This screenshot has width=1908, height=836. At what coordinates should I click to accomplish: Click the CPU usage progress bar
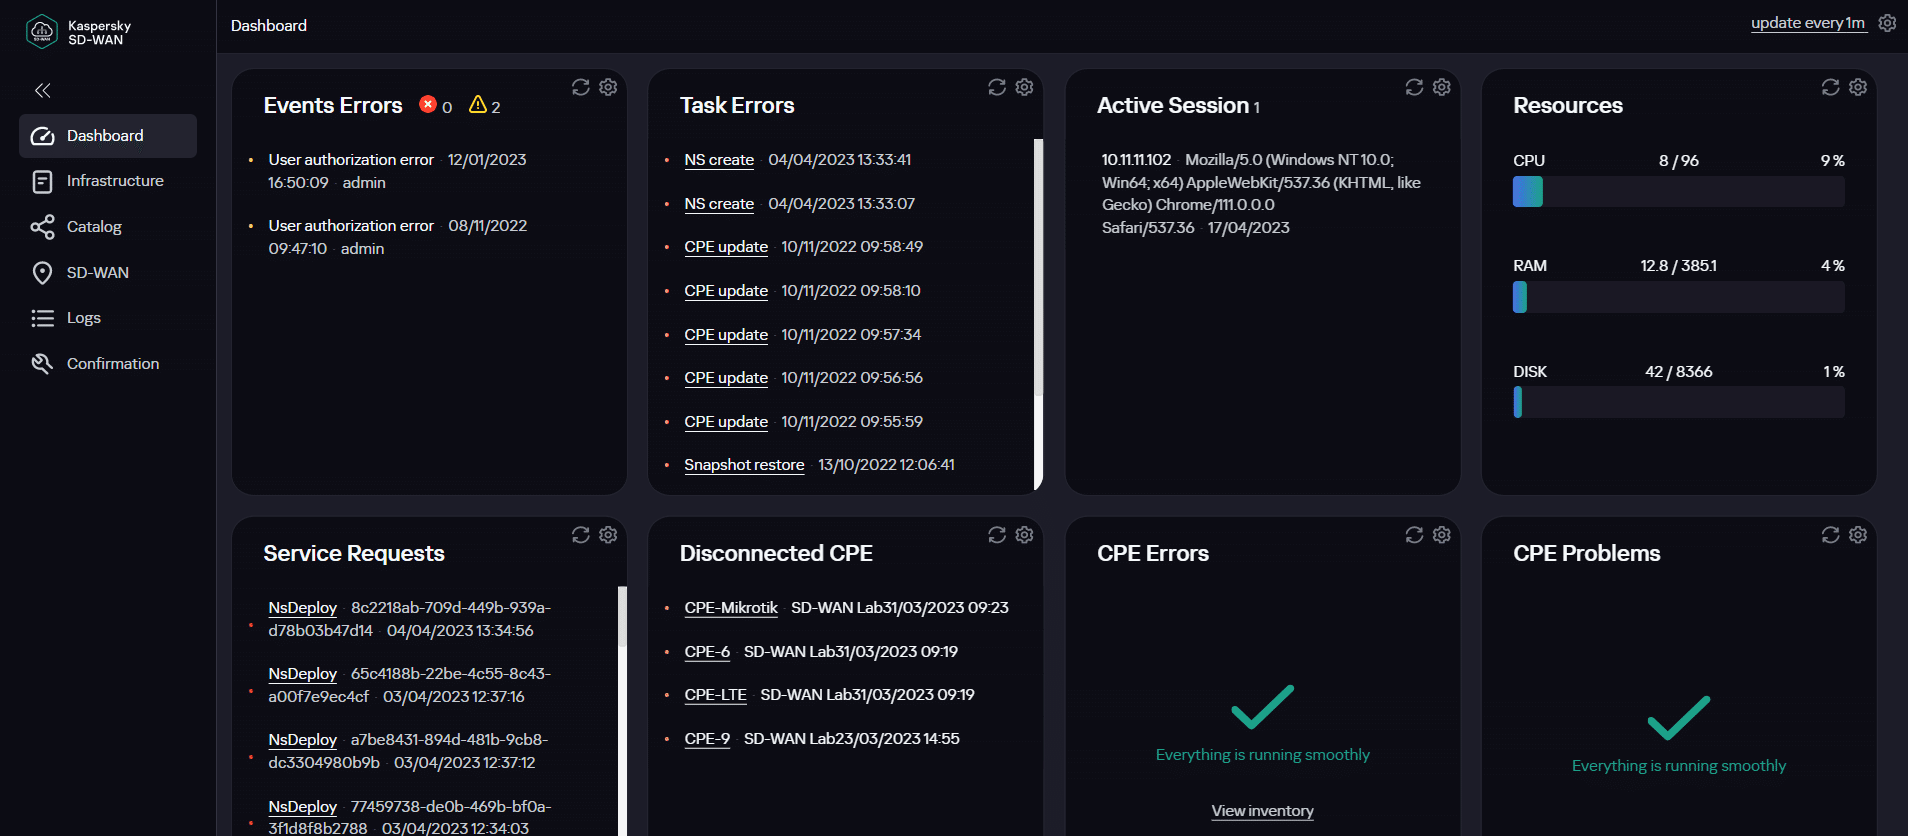[1678, 192]
